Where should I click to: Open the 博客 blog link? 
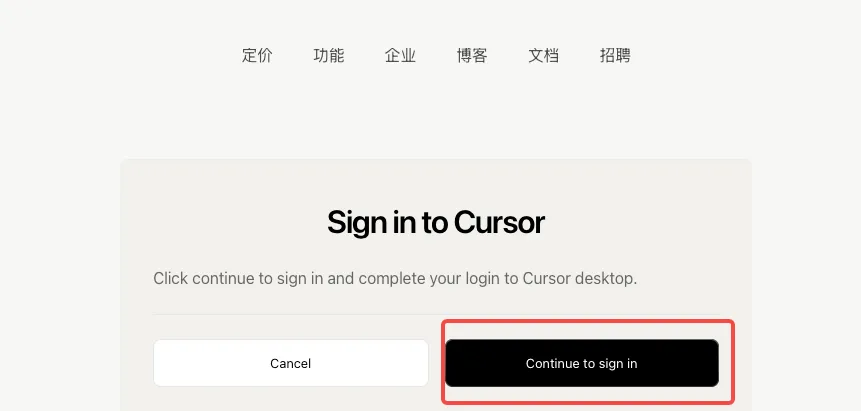[x=472, y=55]
